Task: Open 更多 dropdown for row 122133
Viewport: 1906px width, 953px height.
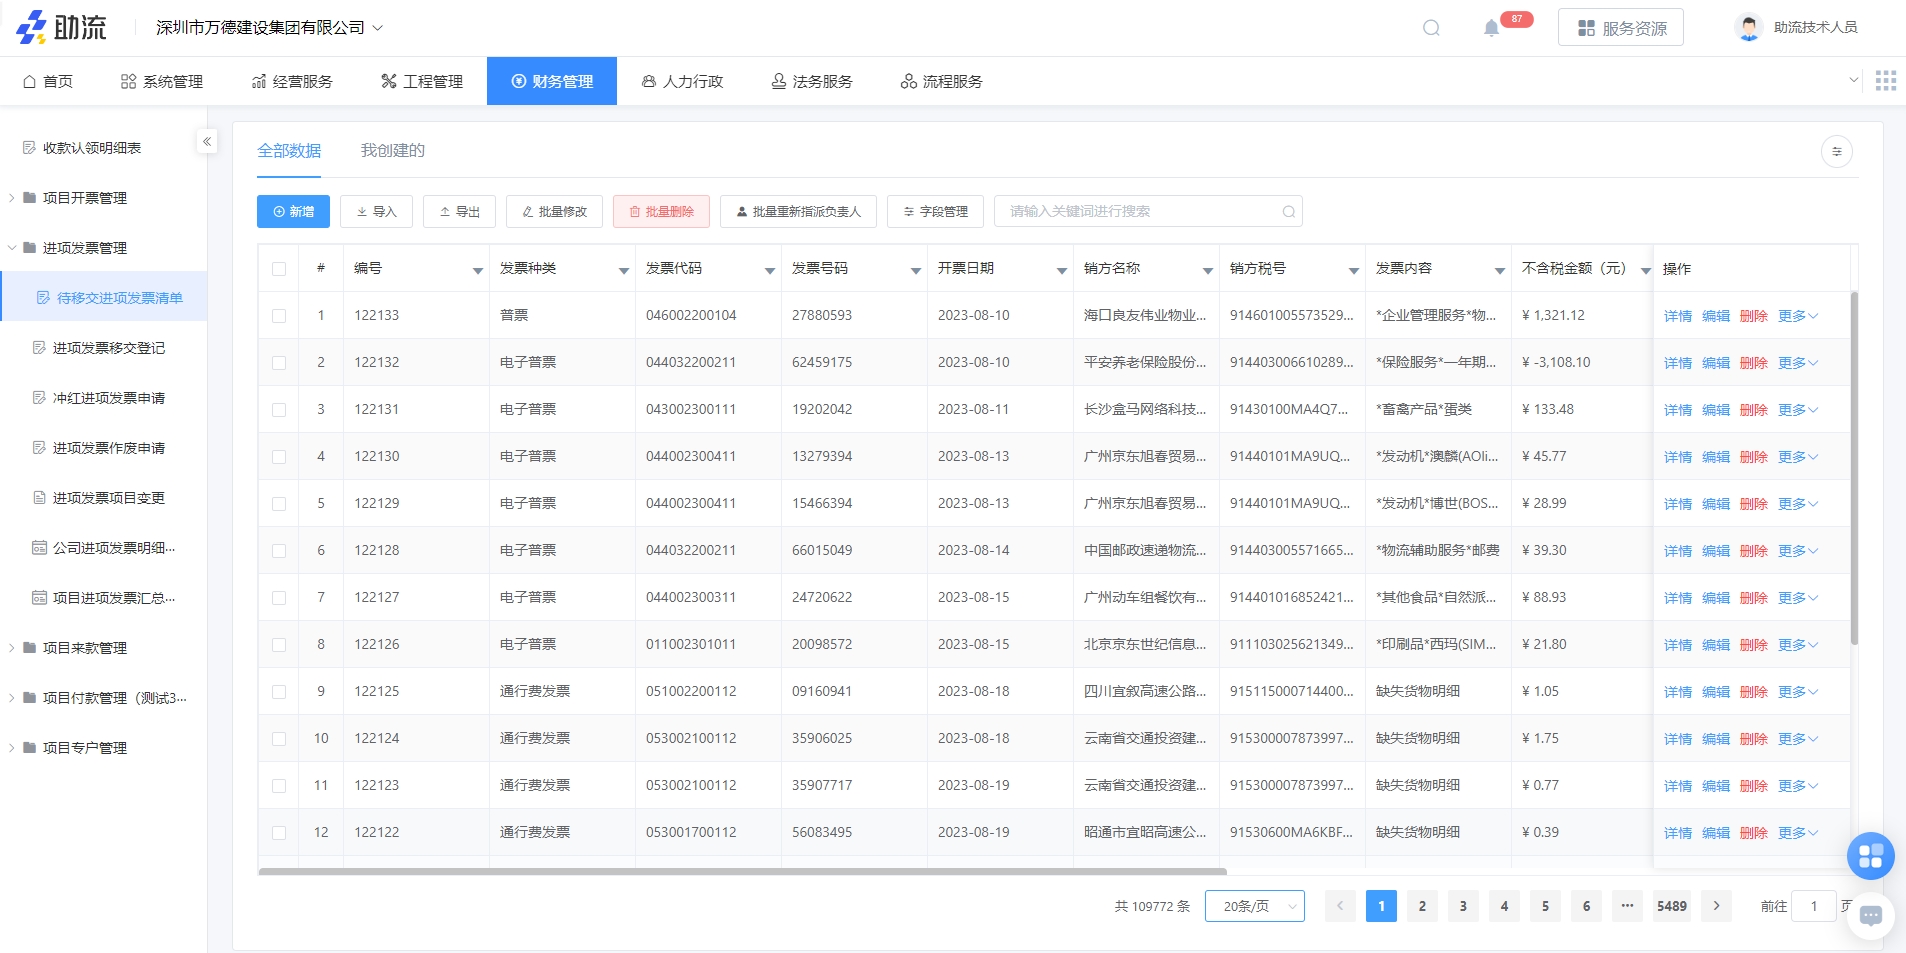Action: (x=1798, y=316)
